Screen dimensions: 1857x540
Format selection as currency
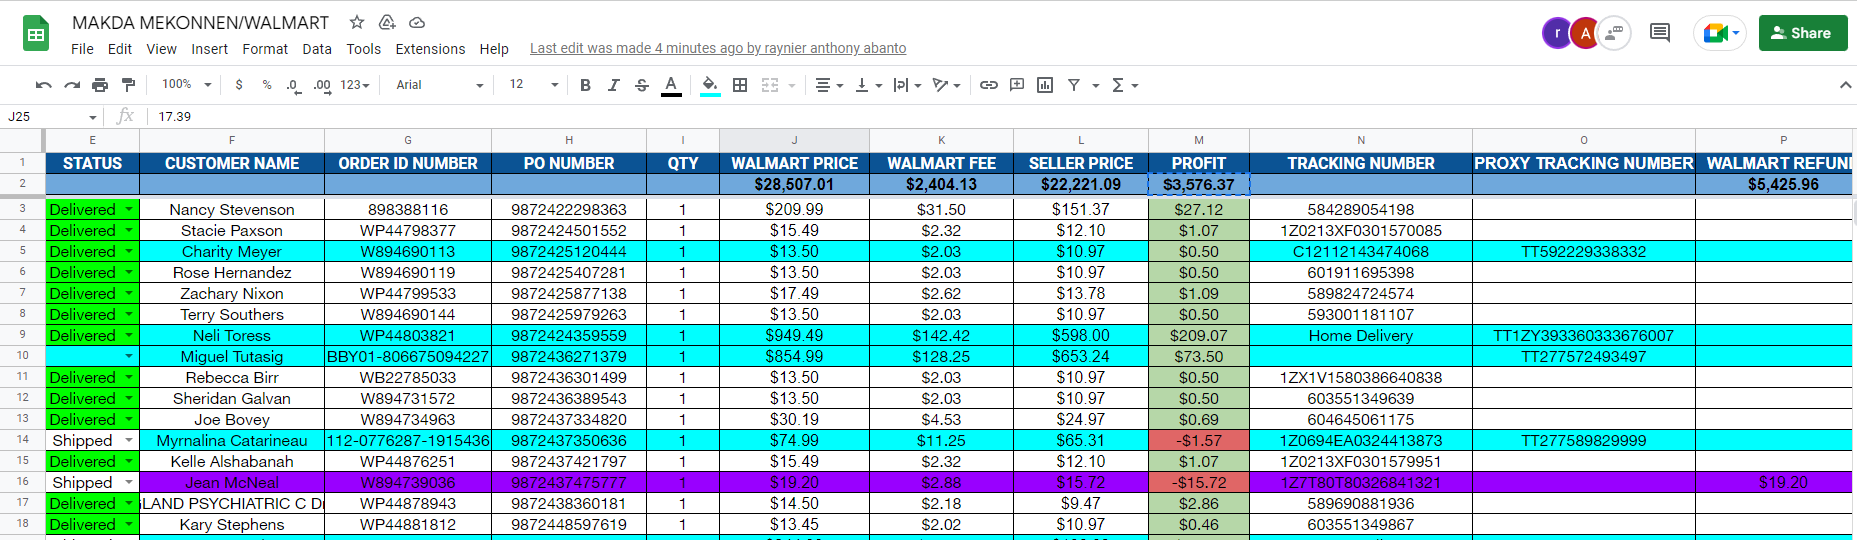pyautogui.click(x=239, y=85)
